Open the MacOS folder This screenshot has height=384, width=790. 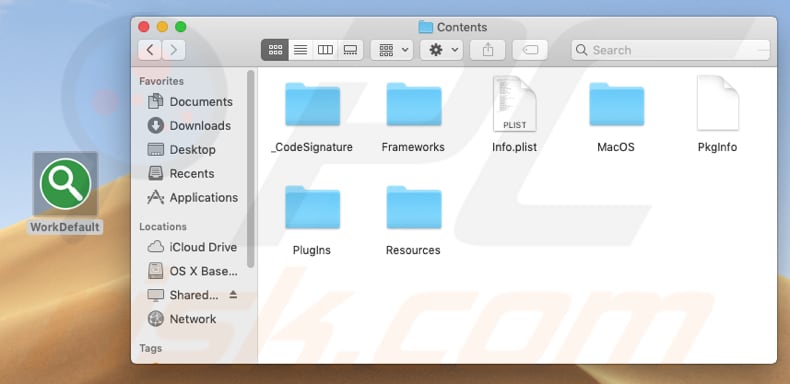tap(616, 104)
